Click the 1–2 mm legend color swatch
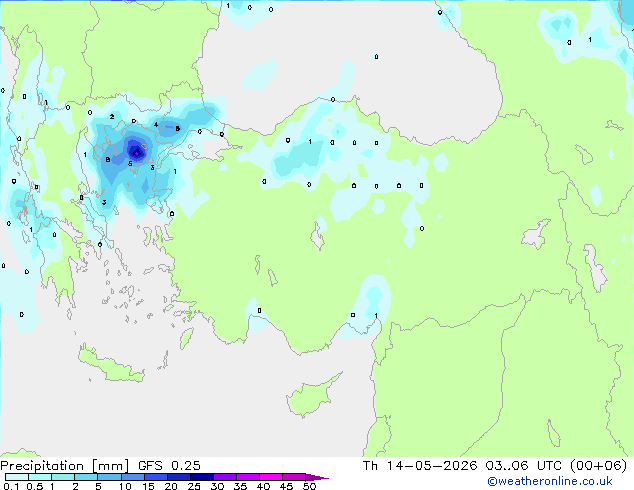The image size is (634, 490). (63, 477)
